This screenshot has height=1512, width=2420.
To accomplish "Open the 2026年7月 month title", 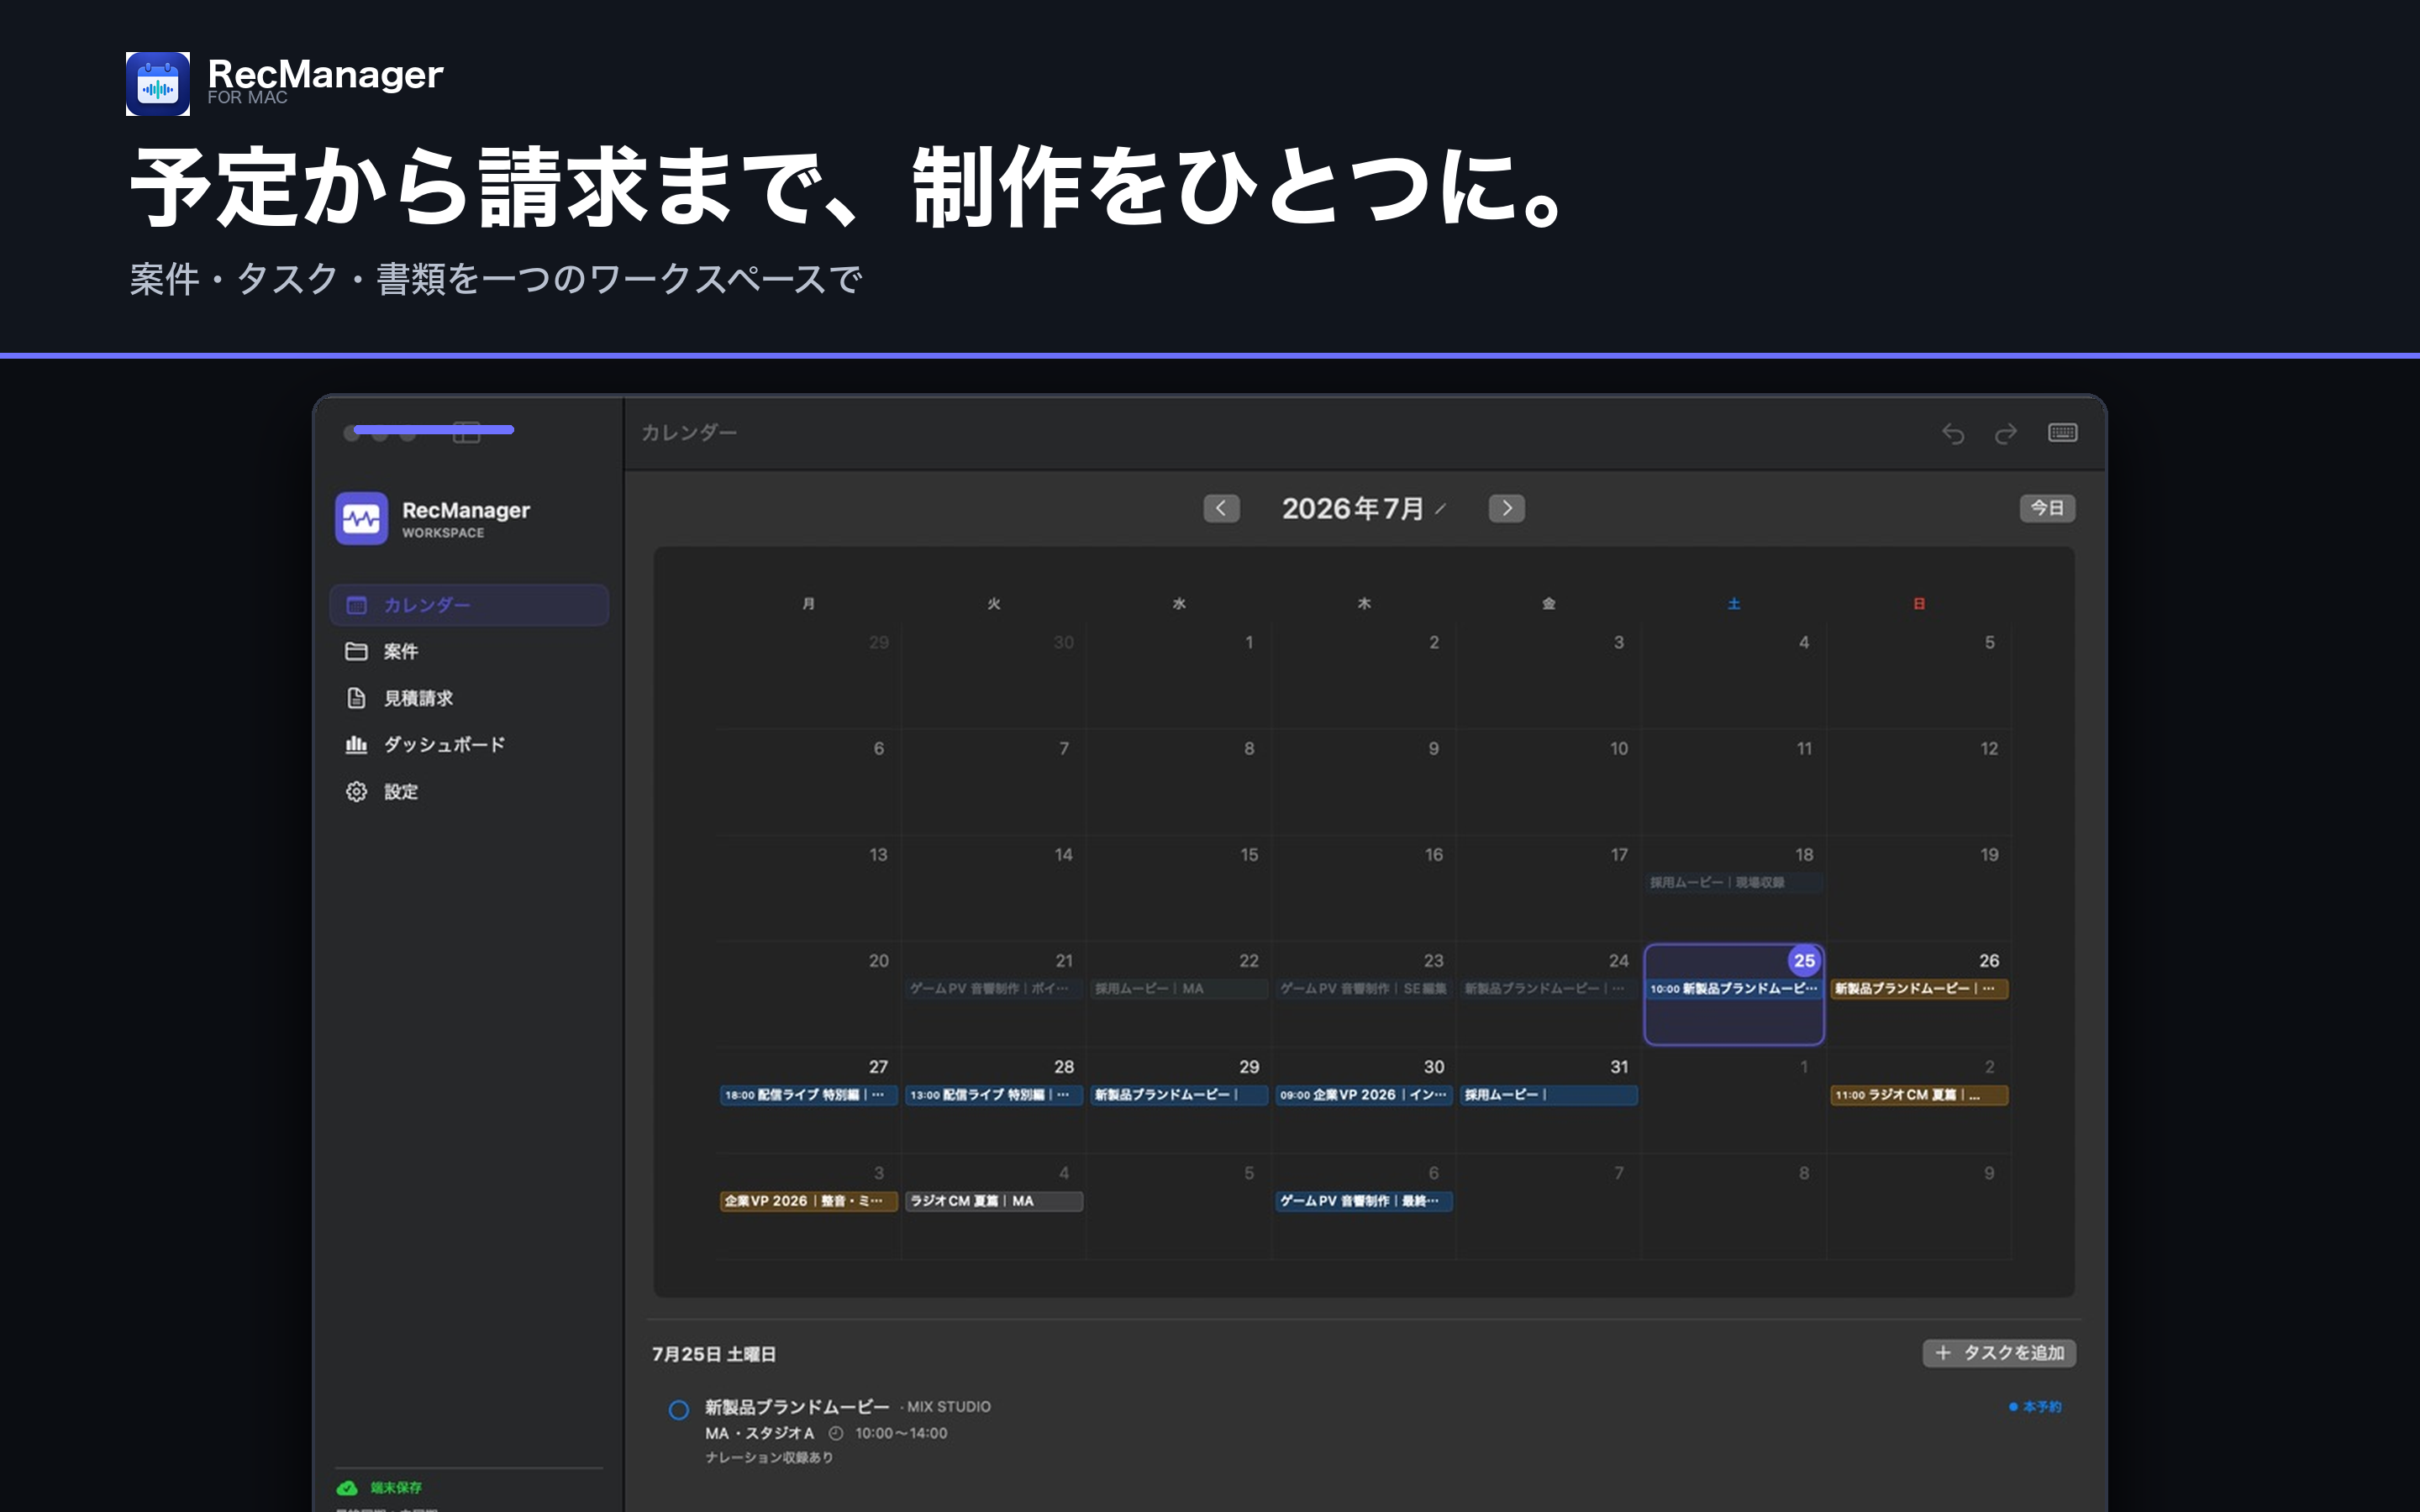I will pyautogui.click(x=1352, y=508).
